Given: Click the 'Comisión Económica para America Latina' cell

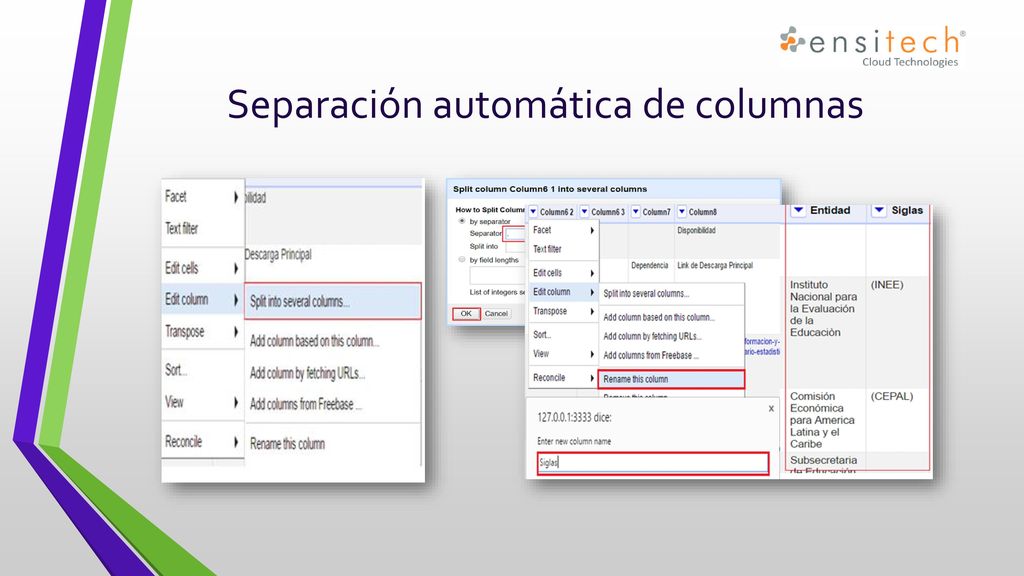Looking at the screenshot, I should coord(822,420).
